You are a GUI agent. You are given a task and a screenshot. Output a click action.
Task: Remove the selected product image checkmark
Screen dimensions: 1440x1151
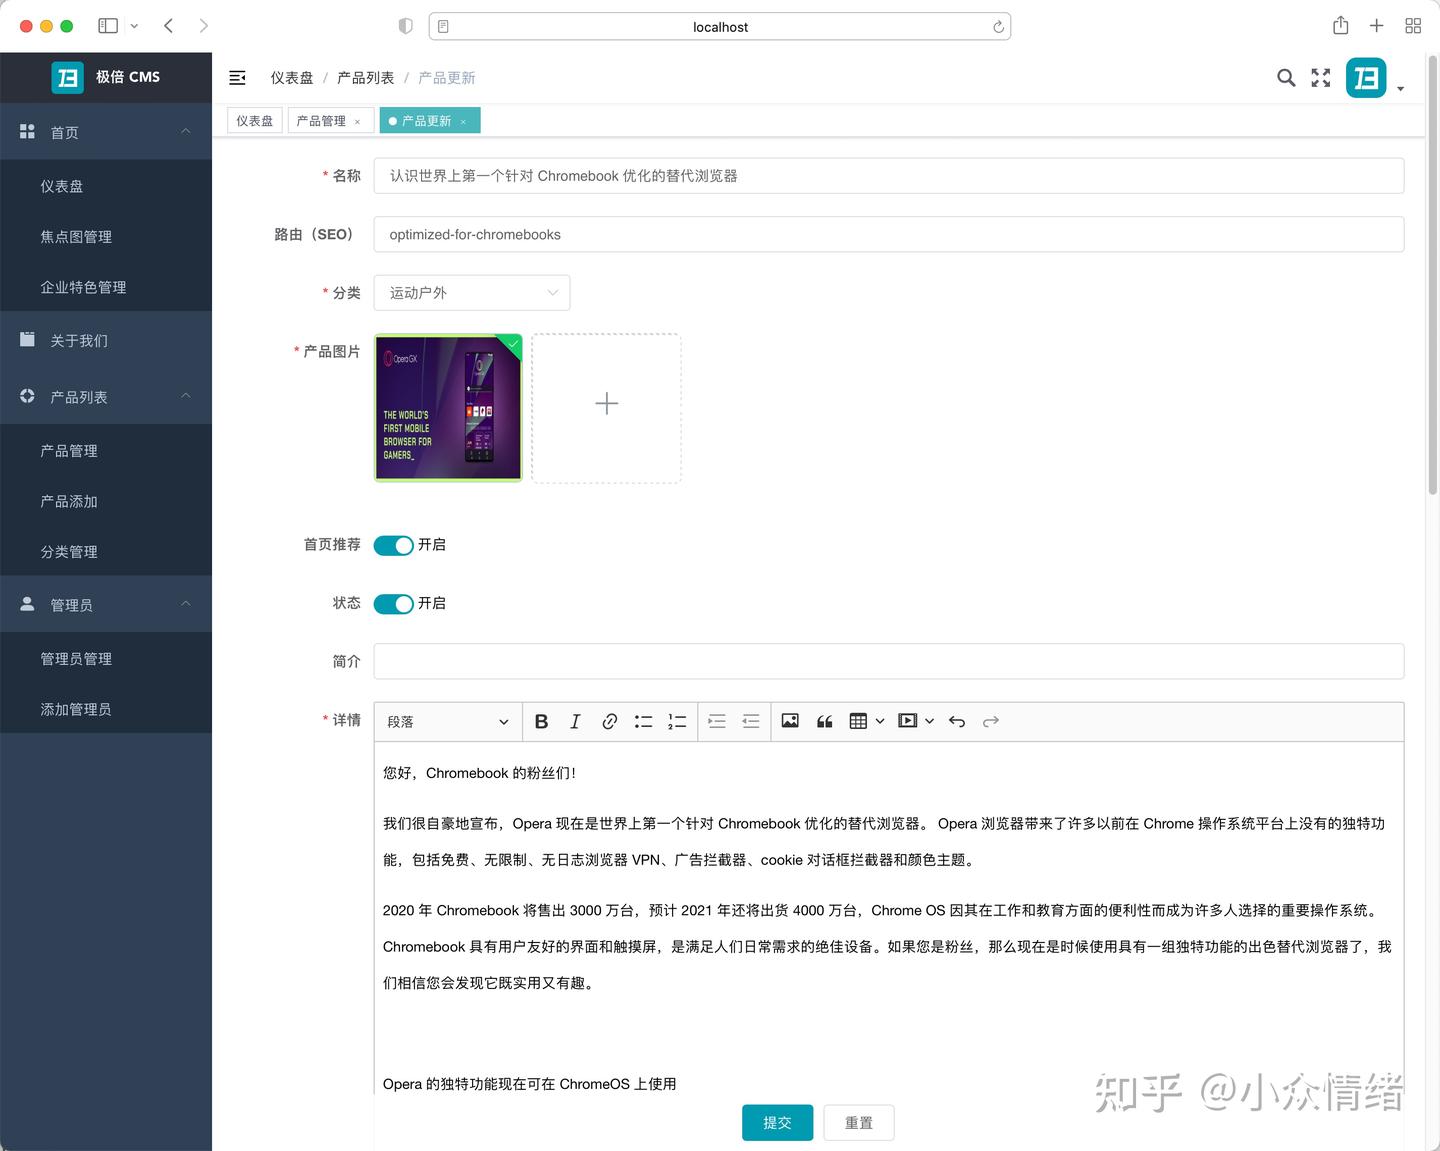point(511,347)
